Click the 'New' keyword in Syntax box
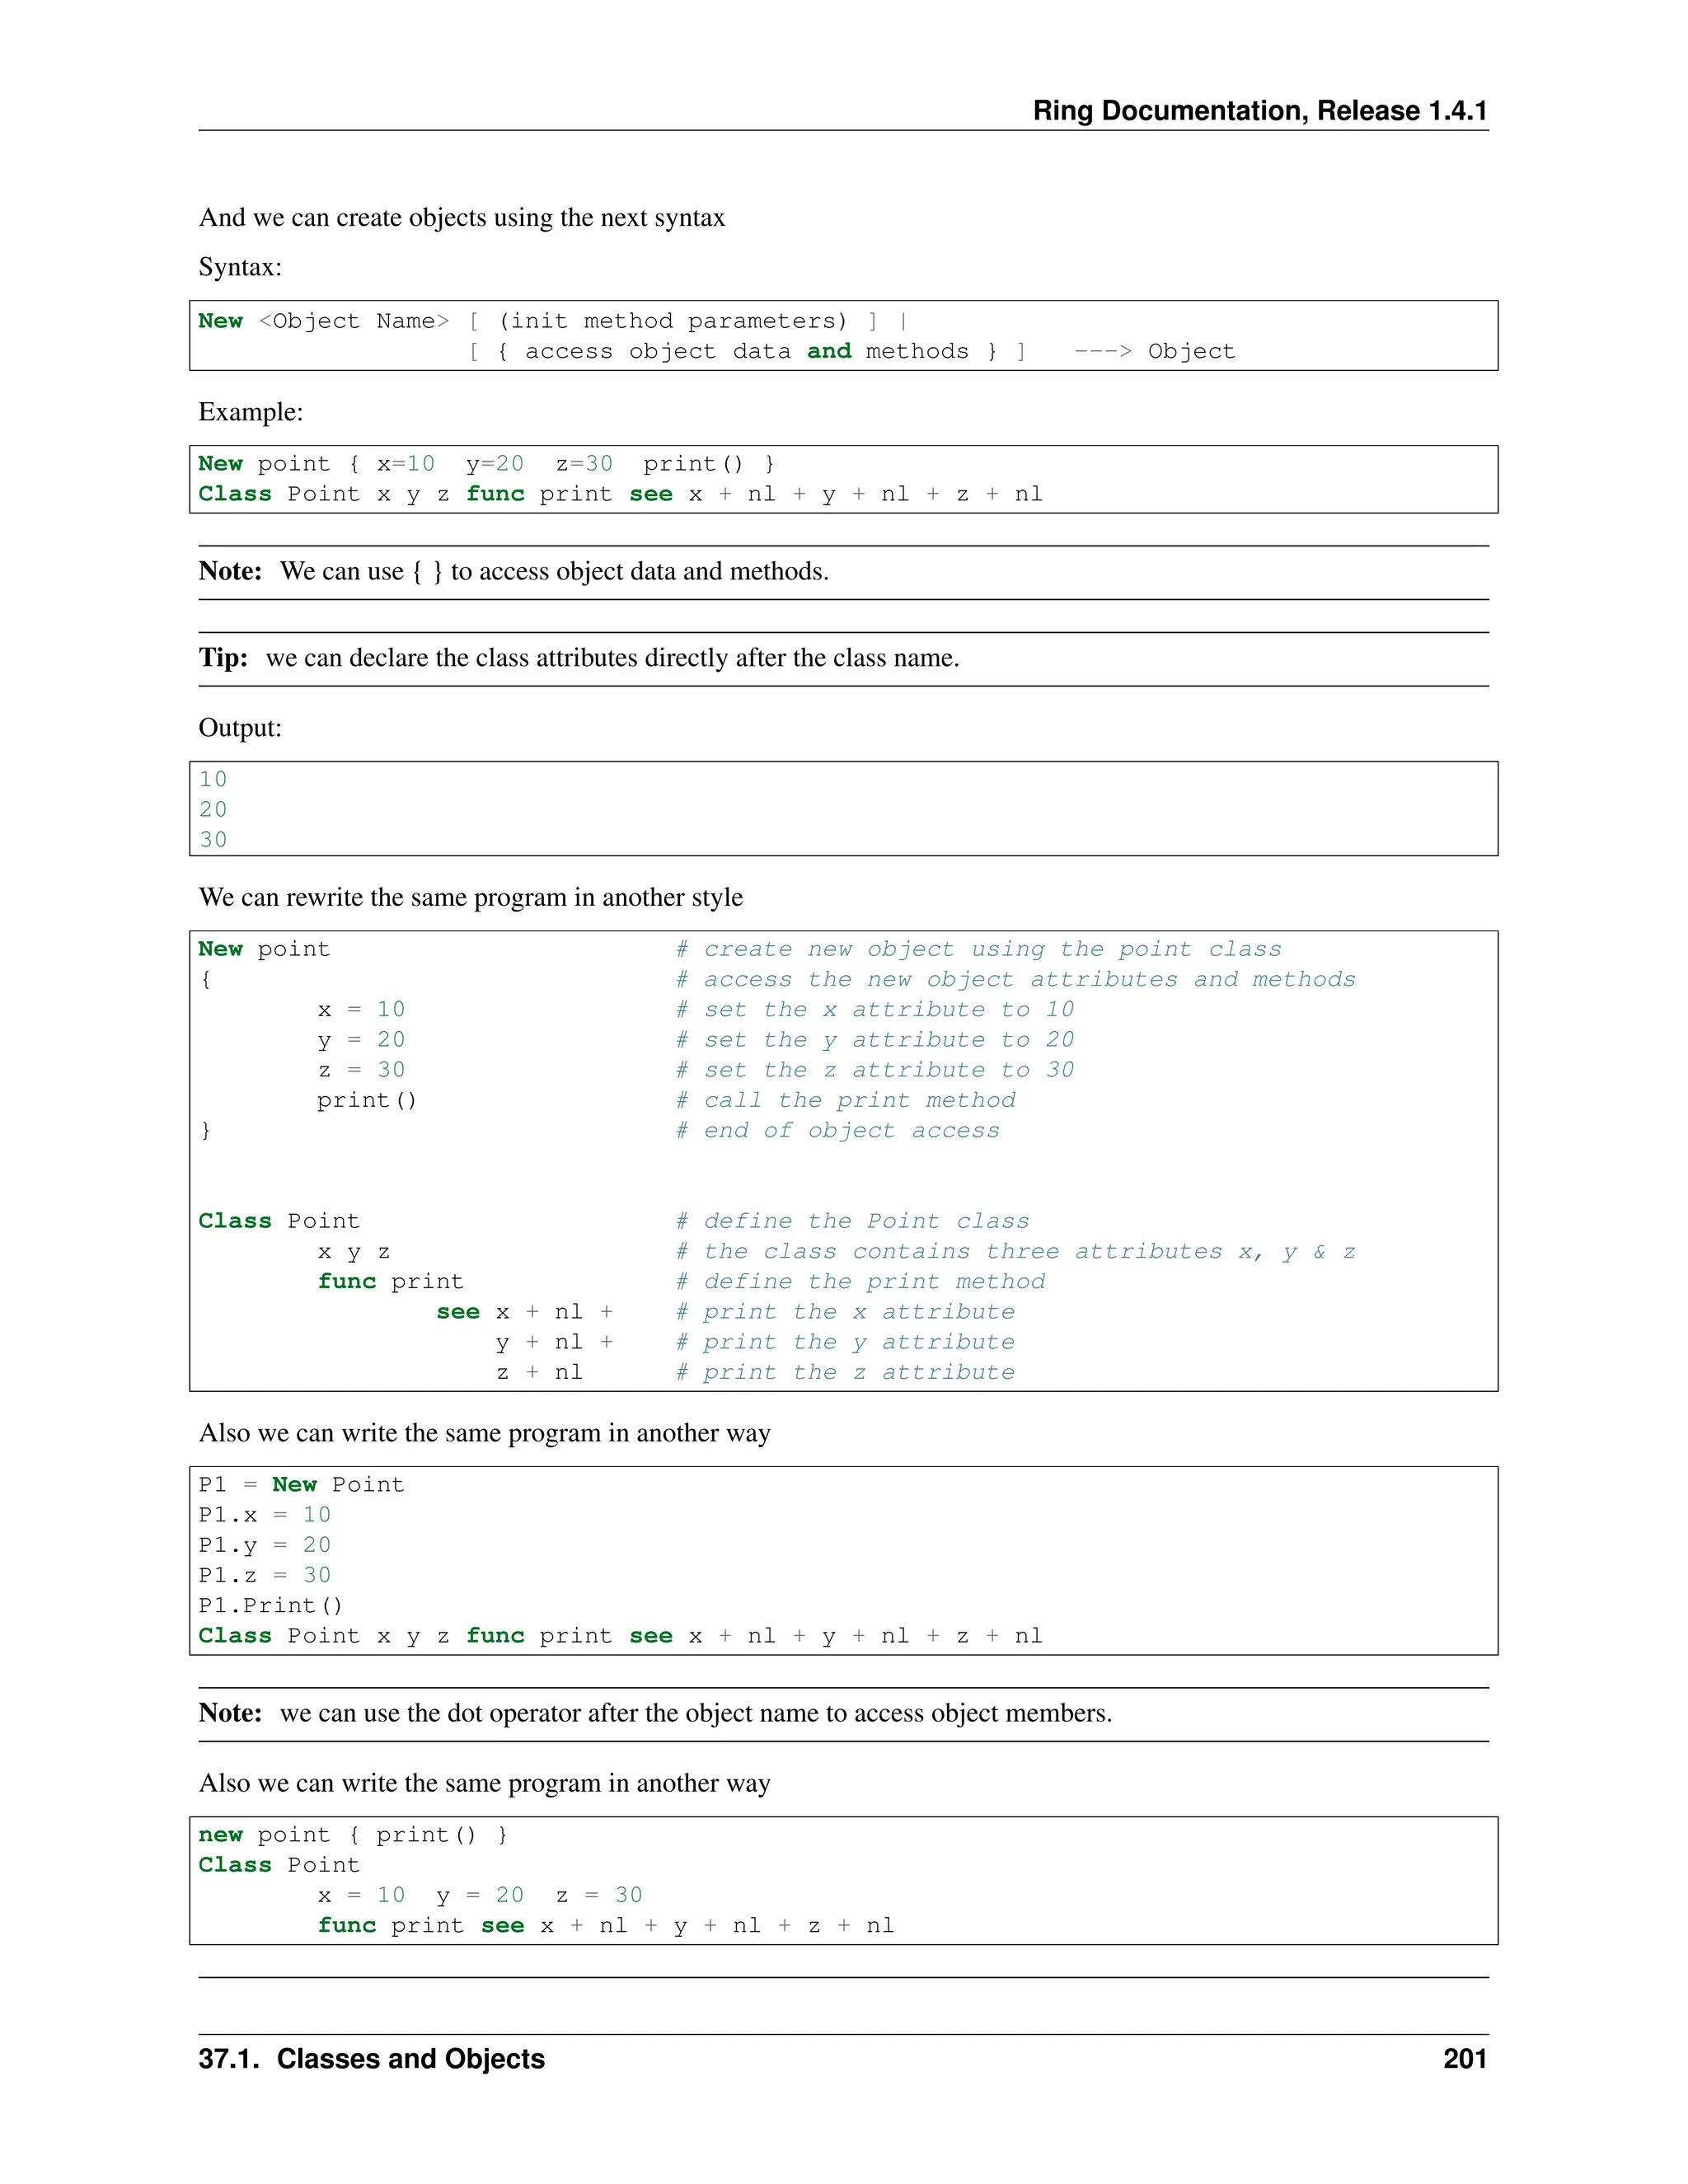The image size is (1688, 2184). coord(220,321)
